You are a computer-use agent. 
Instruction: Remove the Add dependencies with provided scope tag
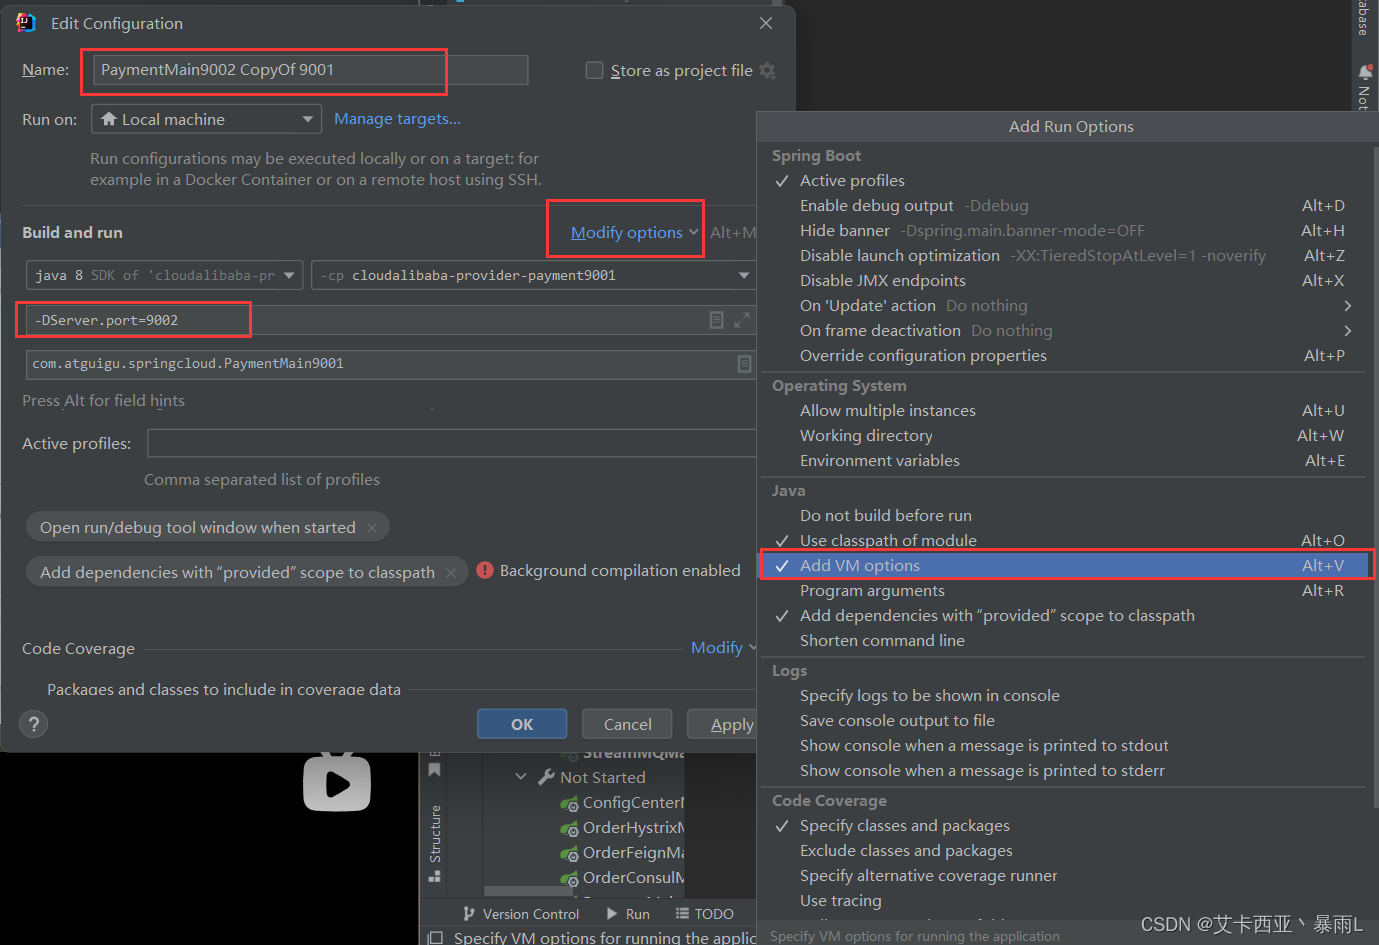click(451, 572)
